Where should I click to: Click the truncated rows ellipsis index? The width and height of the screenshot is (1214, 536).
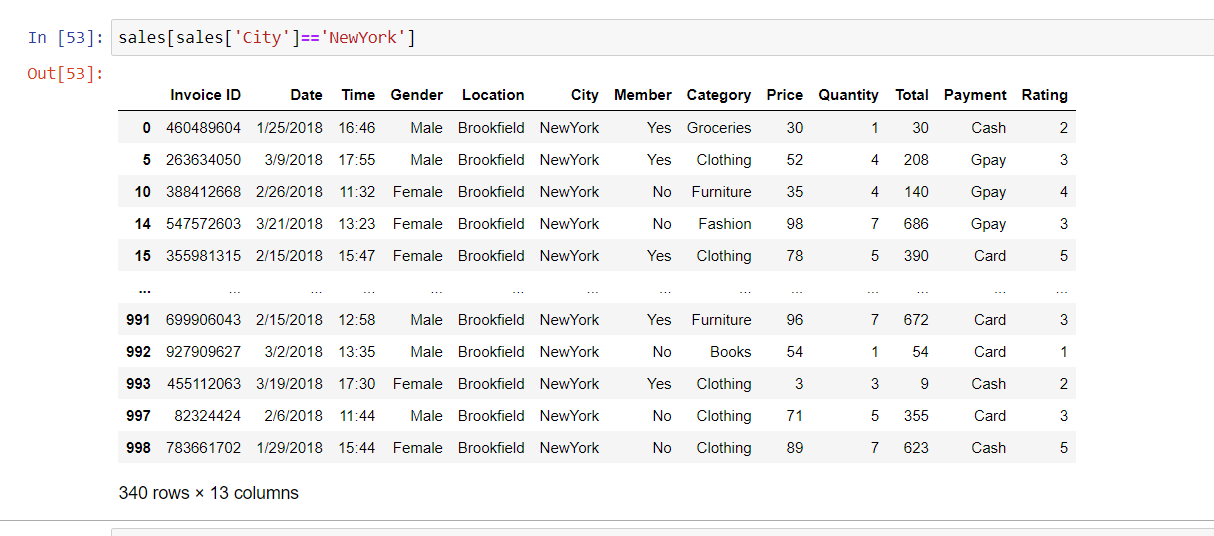tap(145, 288)
